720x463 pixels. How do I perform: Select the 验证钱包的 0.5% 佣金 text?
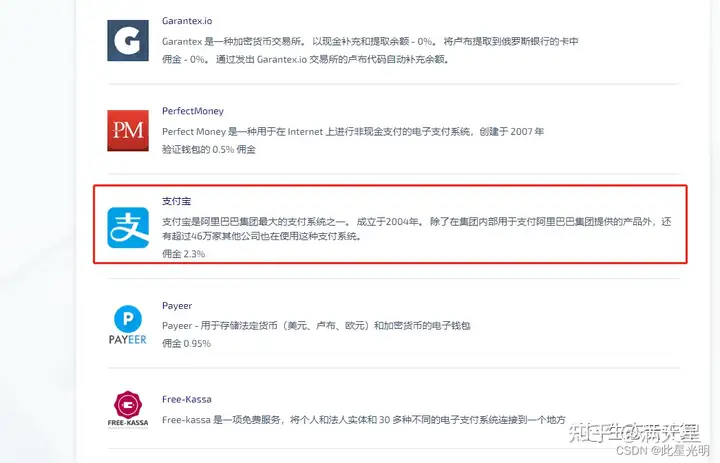pos(208,149)
